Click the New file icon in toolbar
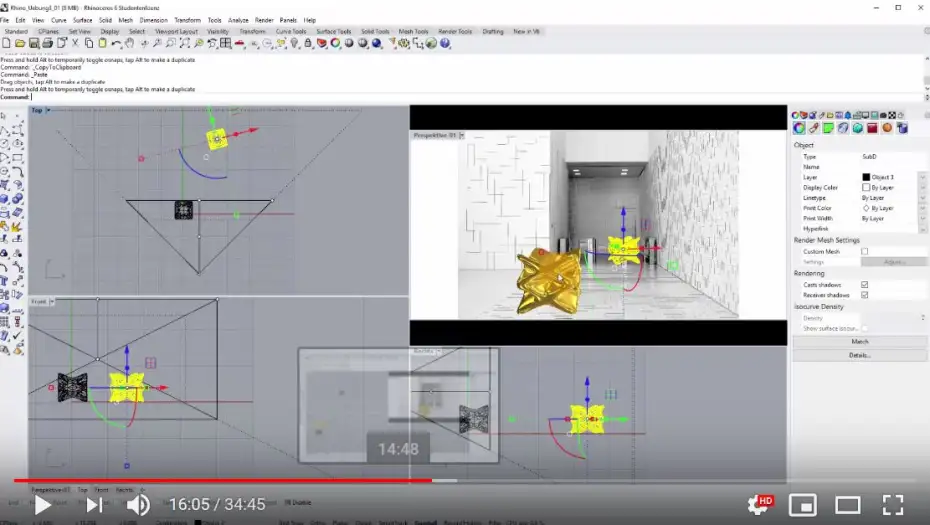Image resolution: width=930 pixels, height=525 pixels. point(7,43)
